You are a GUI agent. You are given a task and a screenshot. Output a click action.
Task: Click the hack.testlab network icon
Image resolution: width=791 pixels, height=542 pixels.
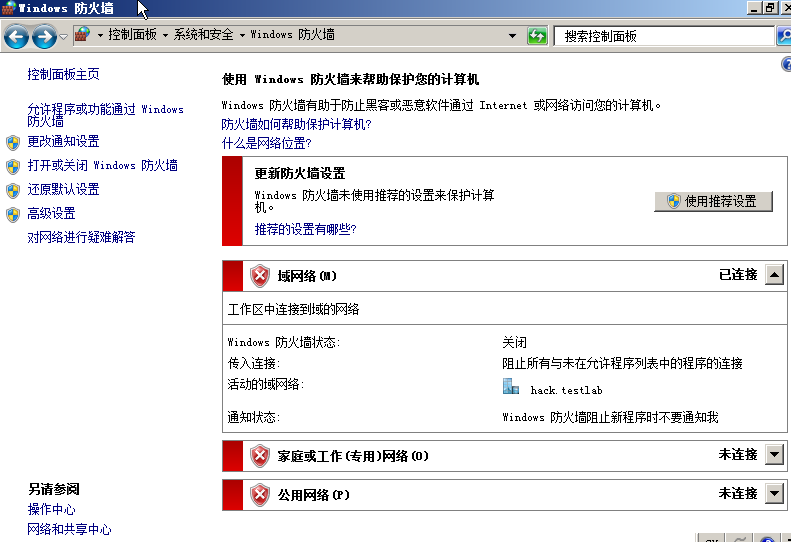[x=511, y=387]
